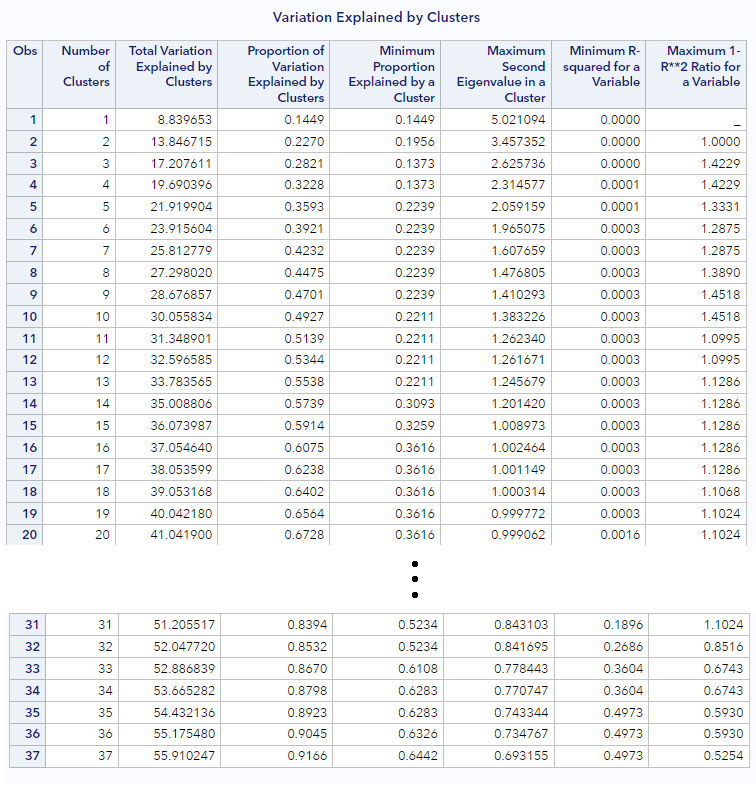The height and width of the screenshot is (793, 756).
Task: Select the Variation Explained by Clusters title
Action: (x=376, y=17)
